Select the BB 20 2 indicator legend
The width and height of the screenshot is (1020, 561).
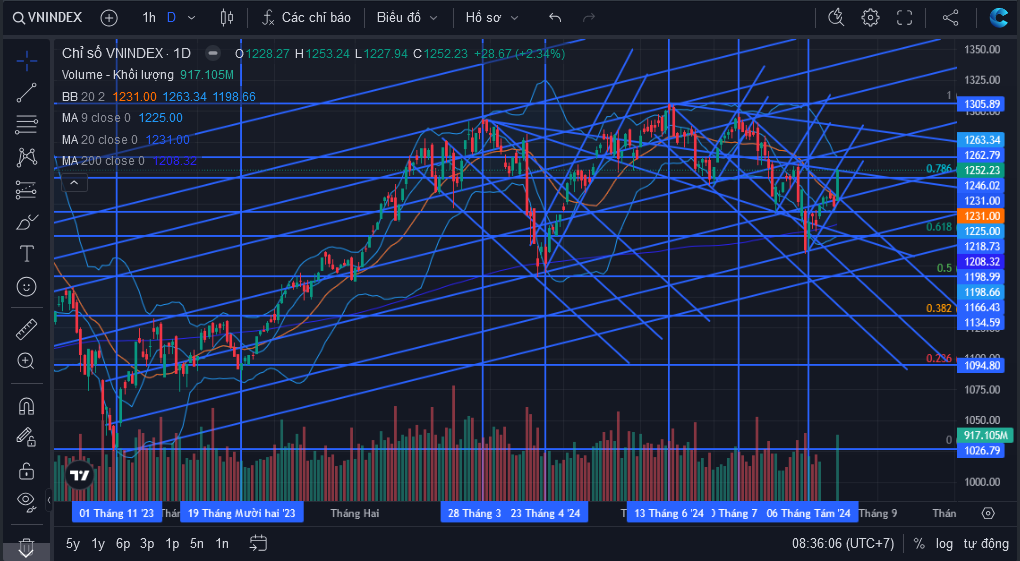pyautogui.click(x=83, y=96)
